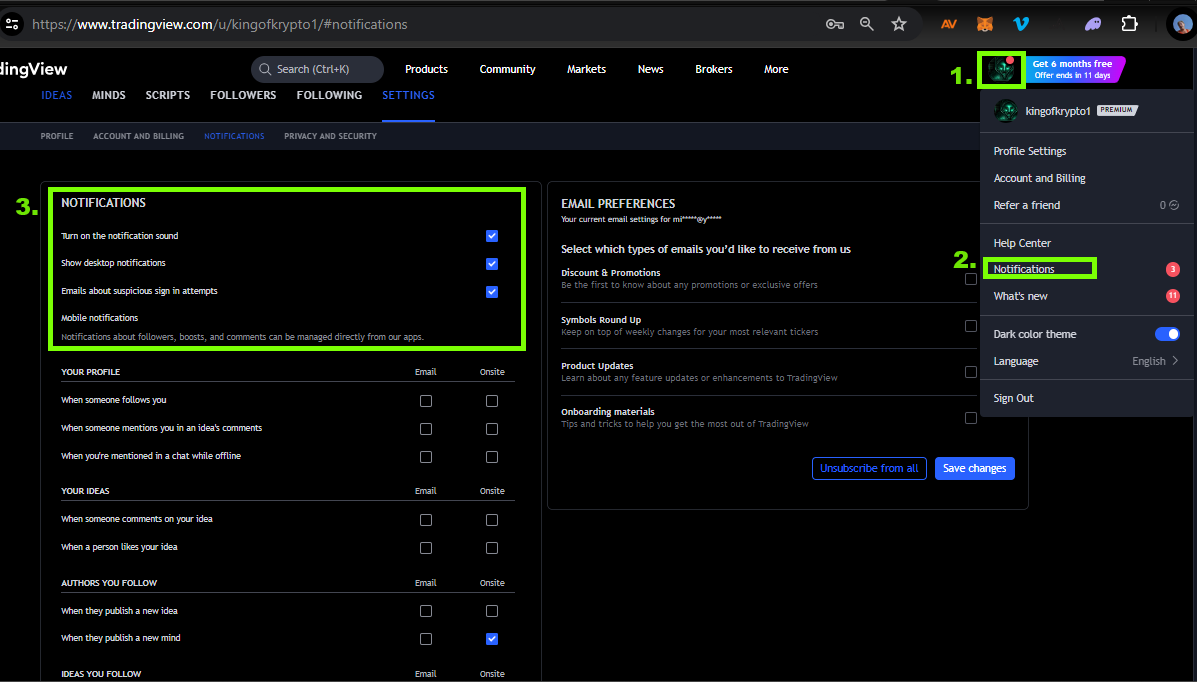The height and width of the screenshot is (682, 1197).
Task: Switch to the Followers tab
Action: [x=243, y=95]
